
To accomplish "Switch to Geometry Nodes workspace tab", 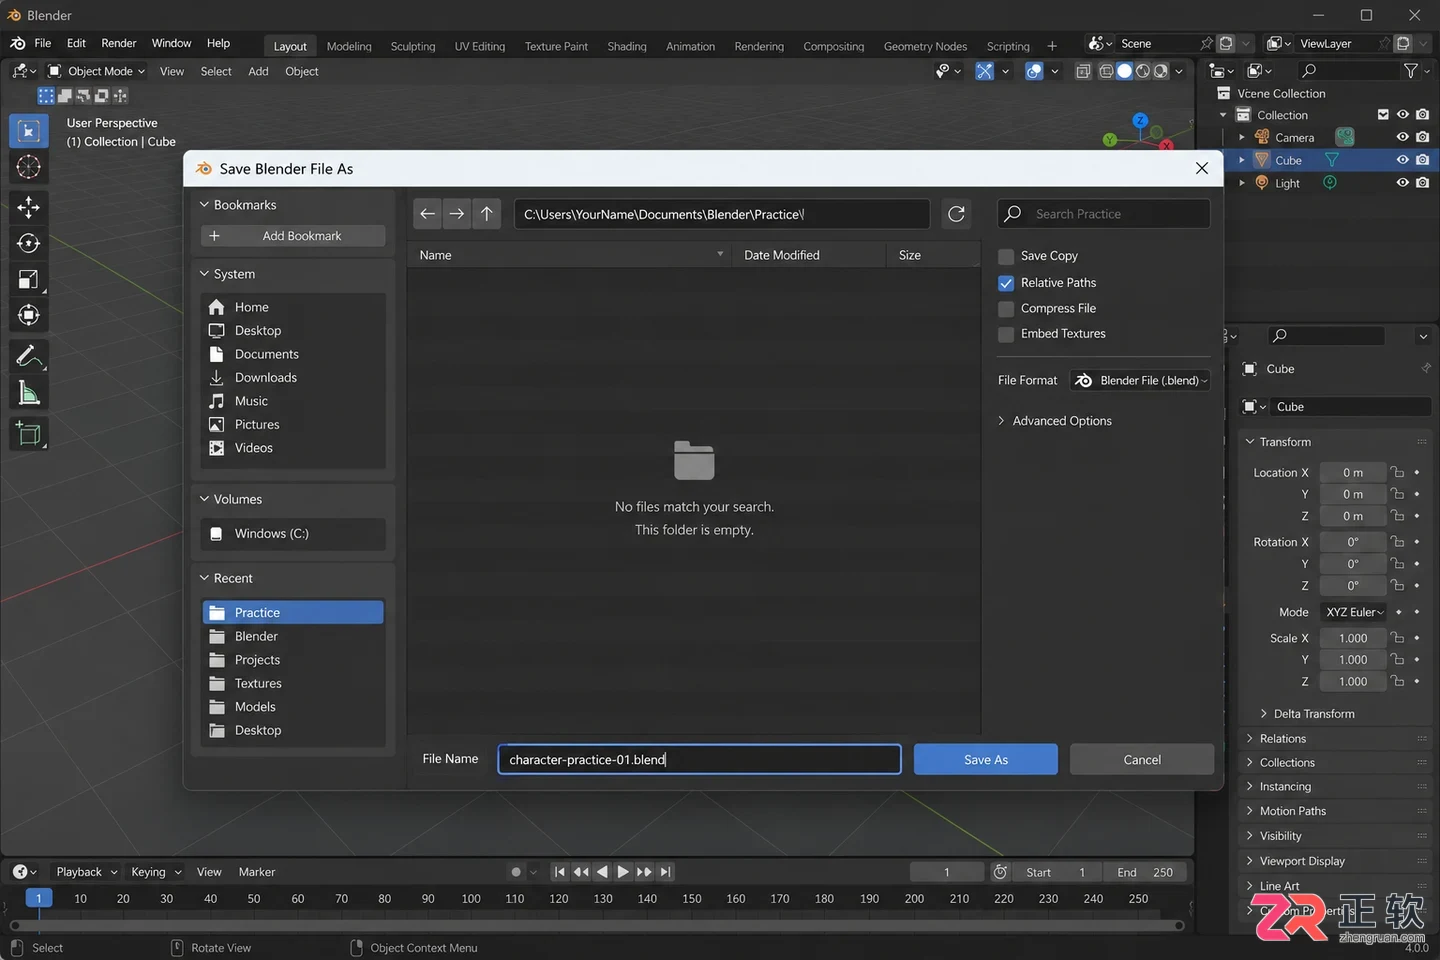I will click(925, 46).
